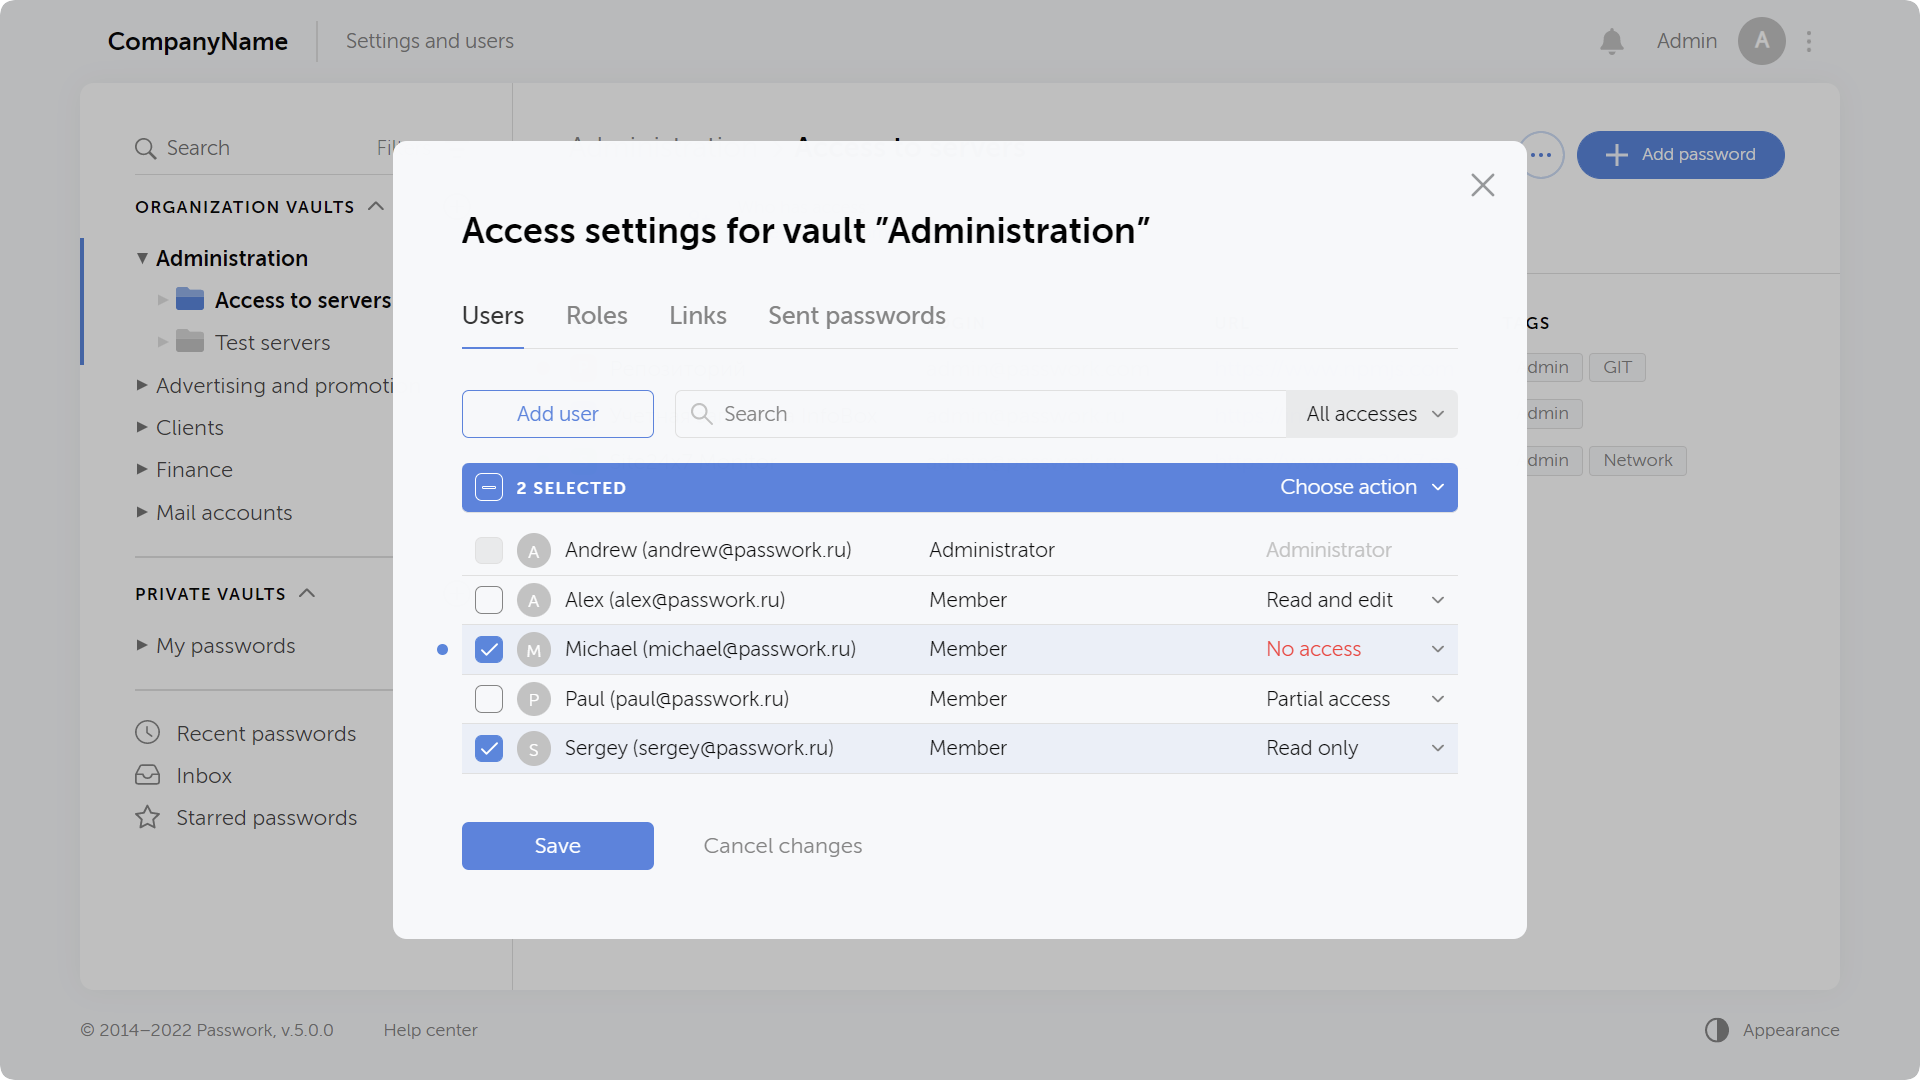Screen dimensions: 1920x1080
Task: Expand the Choose action dropdown
Action: tap(1362, 488)
